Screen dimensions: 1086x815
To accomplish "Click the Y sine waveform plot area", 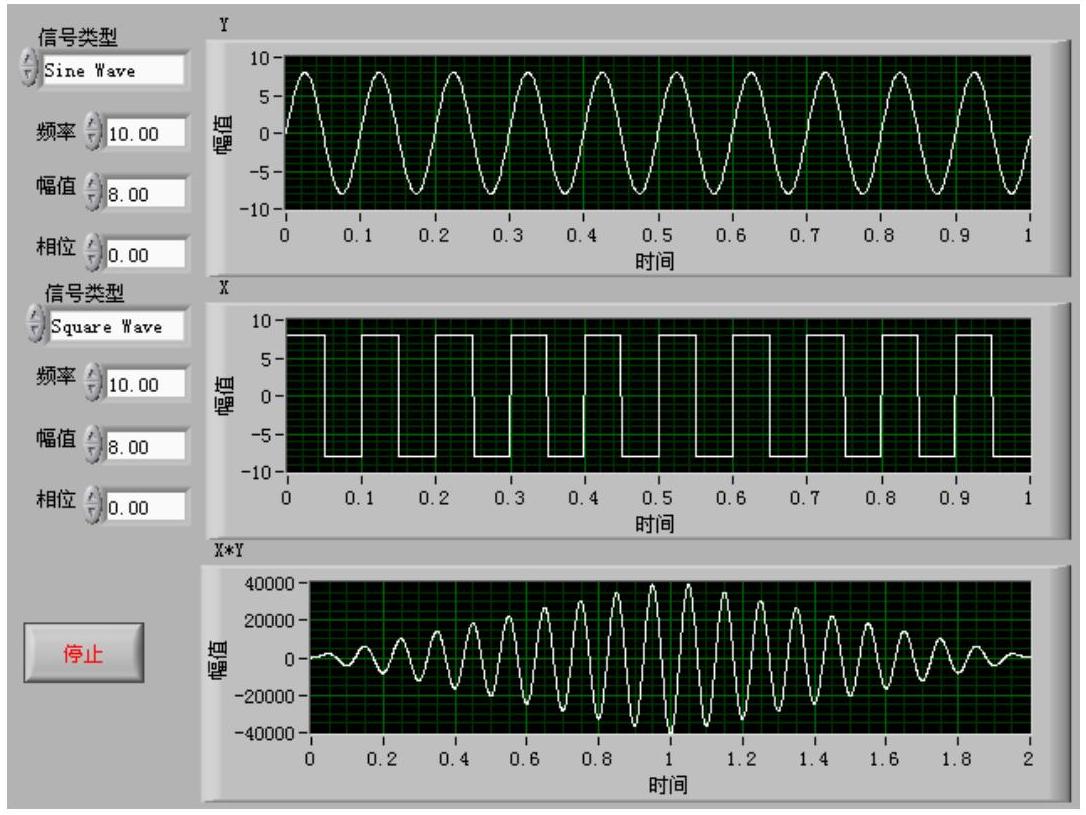I will (x=657, y=133).
